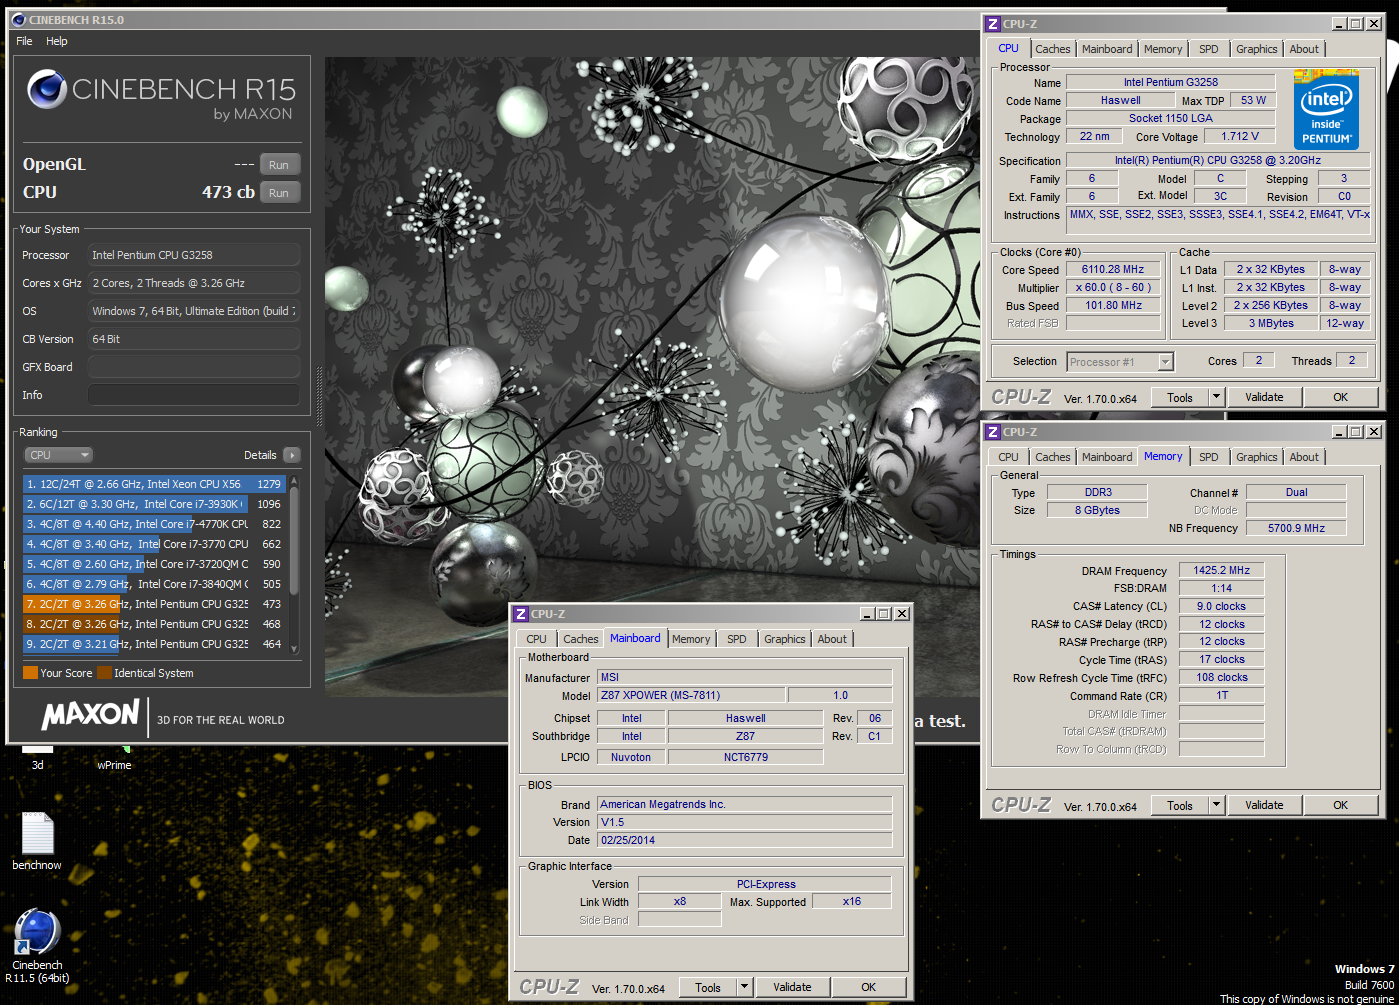Screen dimensions: 1399x1005
Task: Click Tools button in top CPU-Z window
Action: click(1180, 397)
